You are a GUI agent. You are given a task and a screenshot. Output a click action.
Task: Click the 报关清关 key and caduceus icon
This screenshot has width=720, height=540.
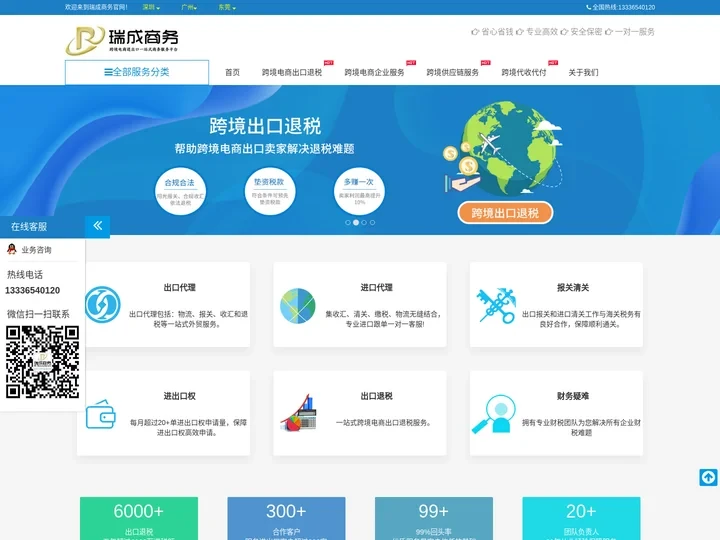point(496,305)
